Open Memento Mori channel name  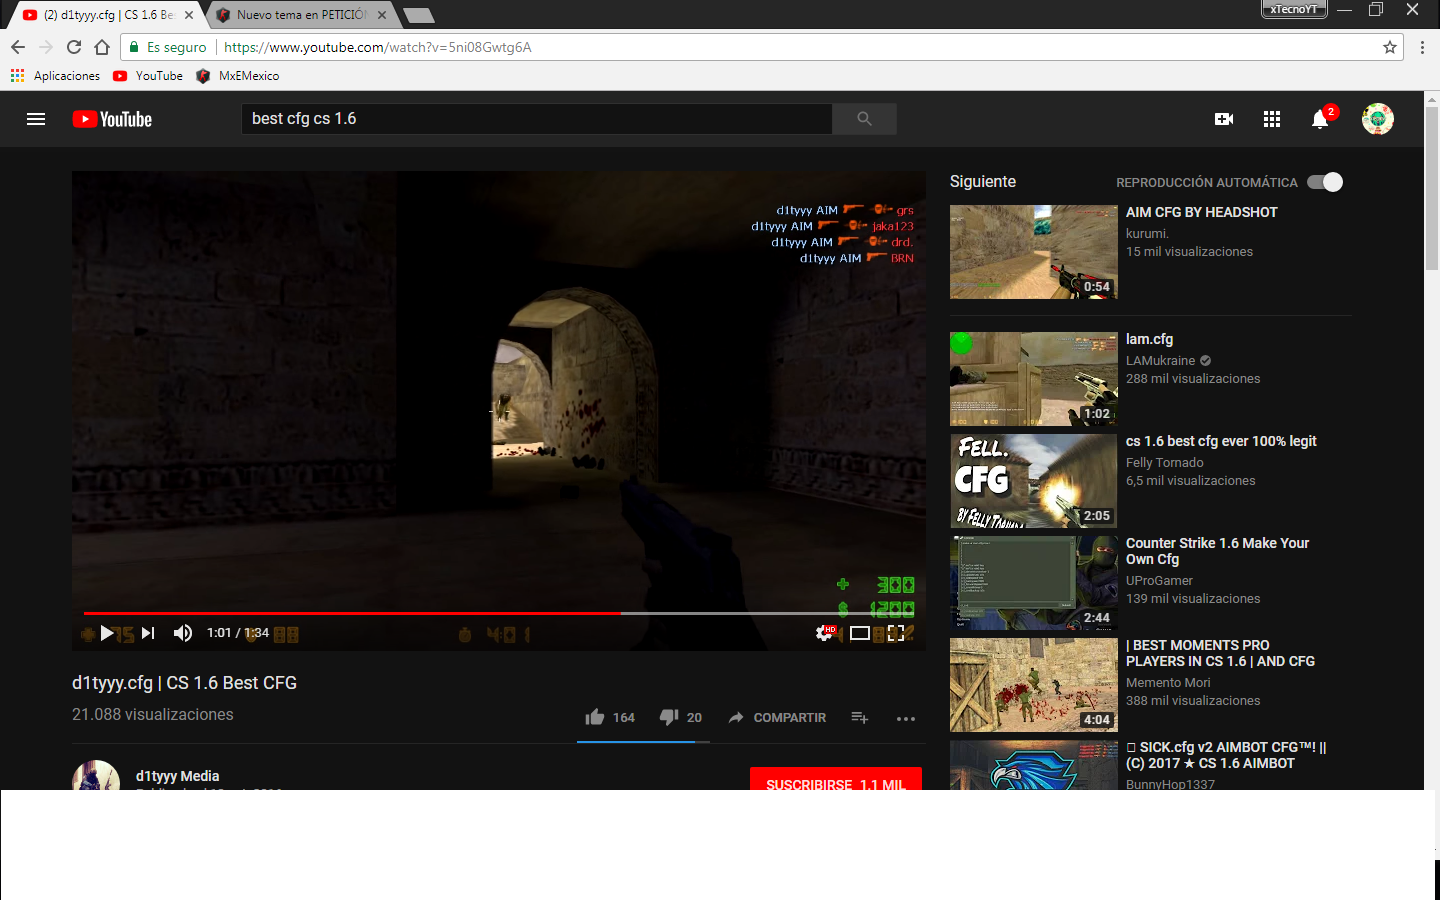[x=1168, y=683]
